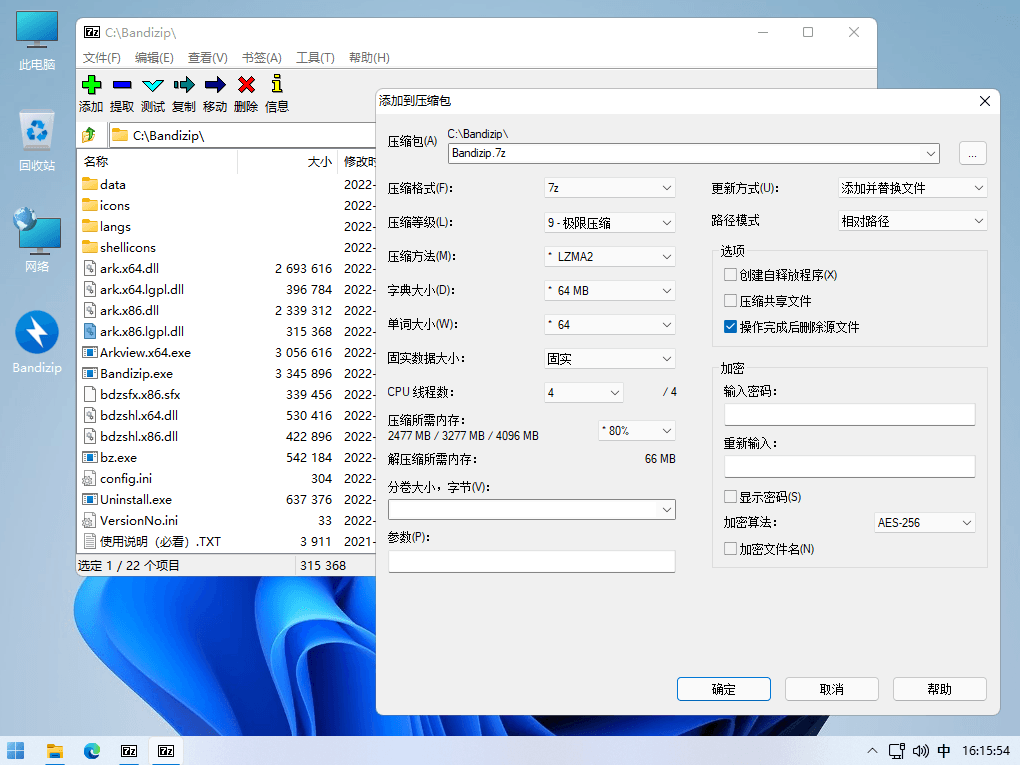Screen dimensions: 1020x765
Task: Click the 名称 column header
Action: (x=157, y=161)
